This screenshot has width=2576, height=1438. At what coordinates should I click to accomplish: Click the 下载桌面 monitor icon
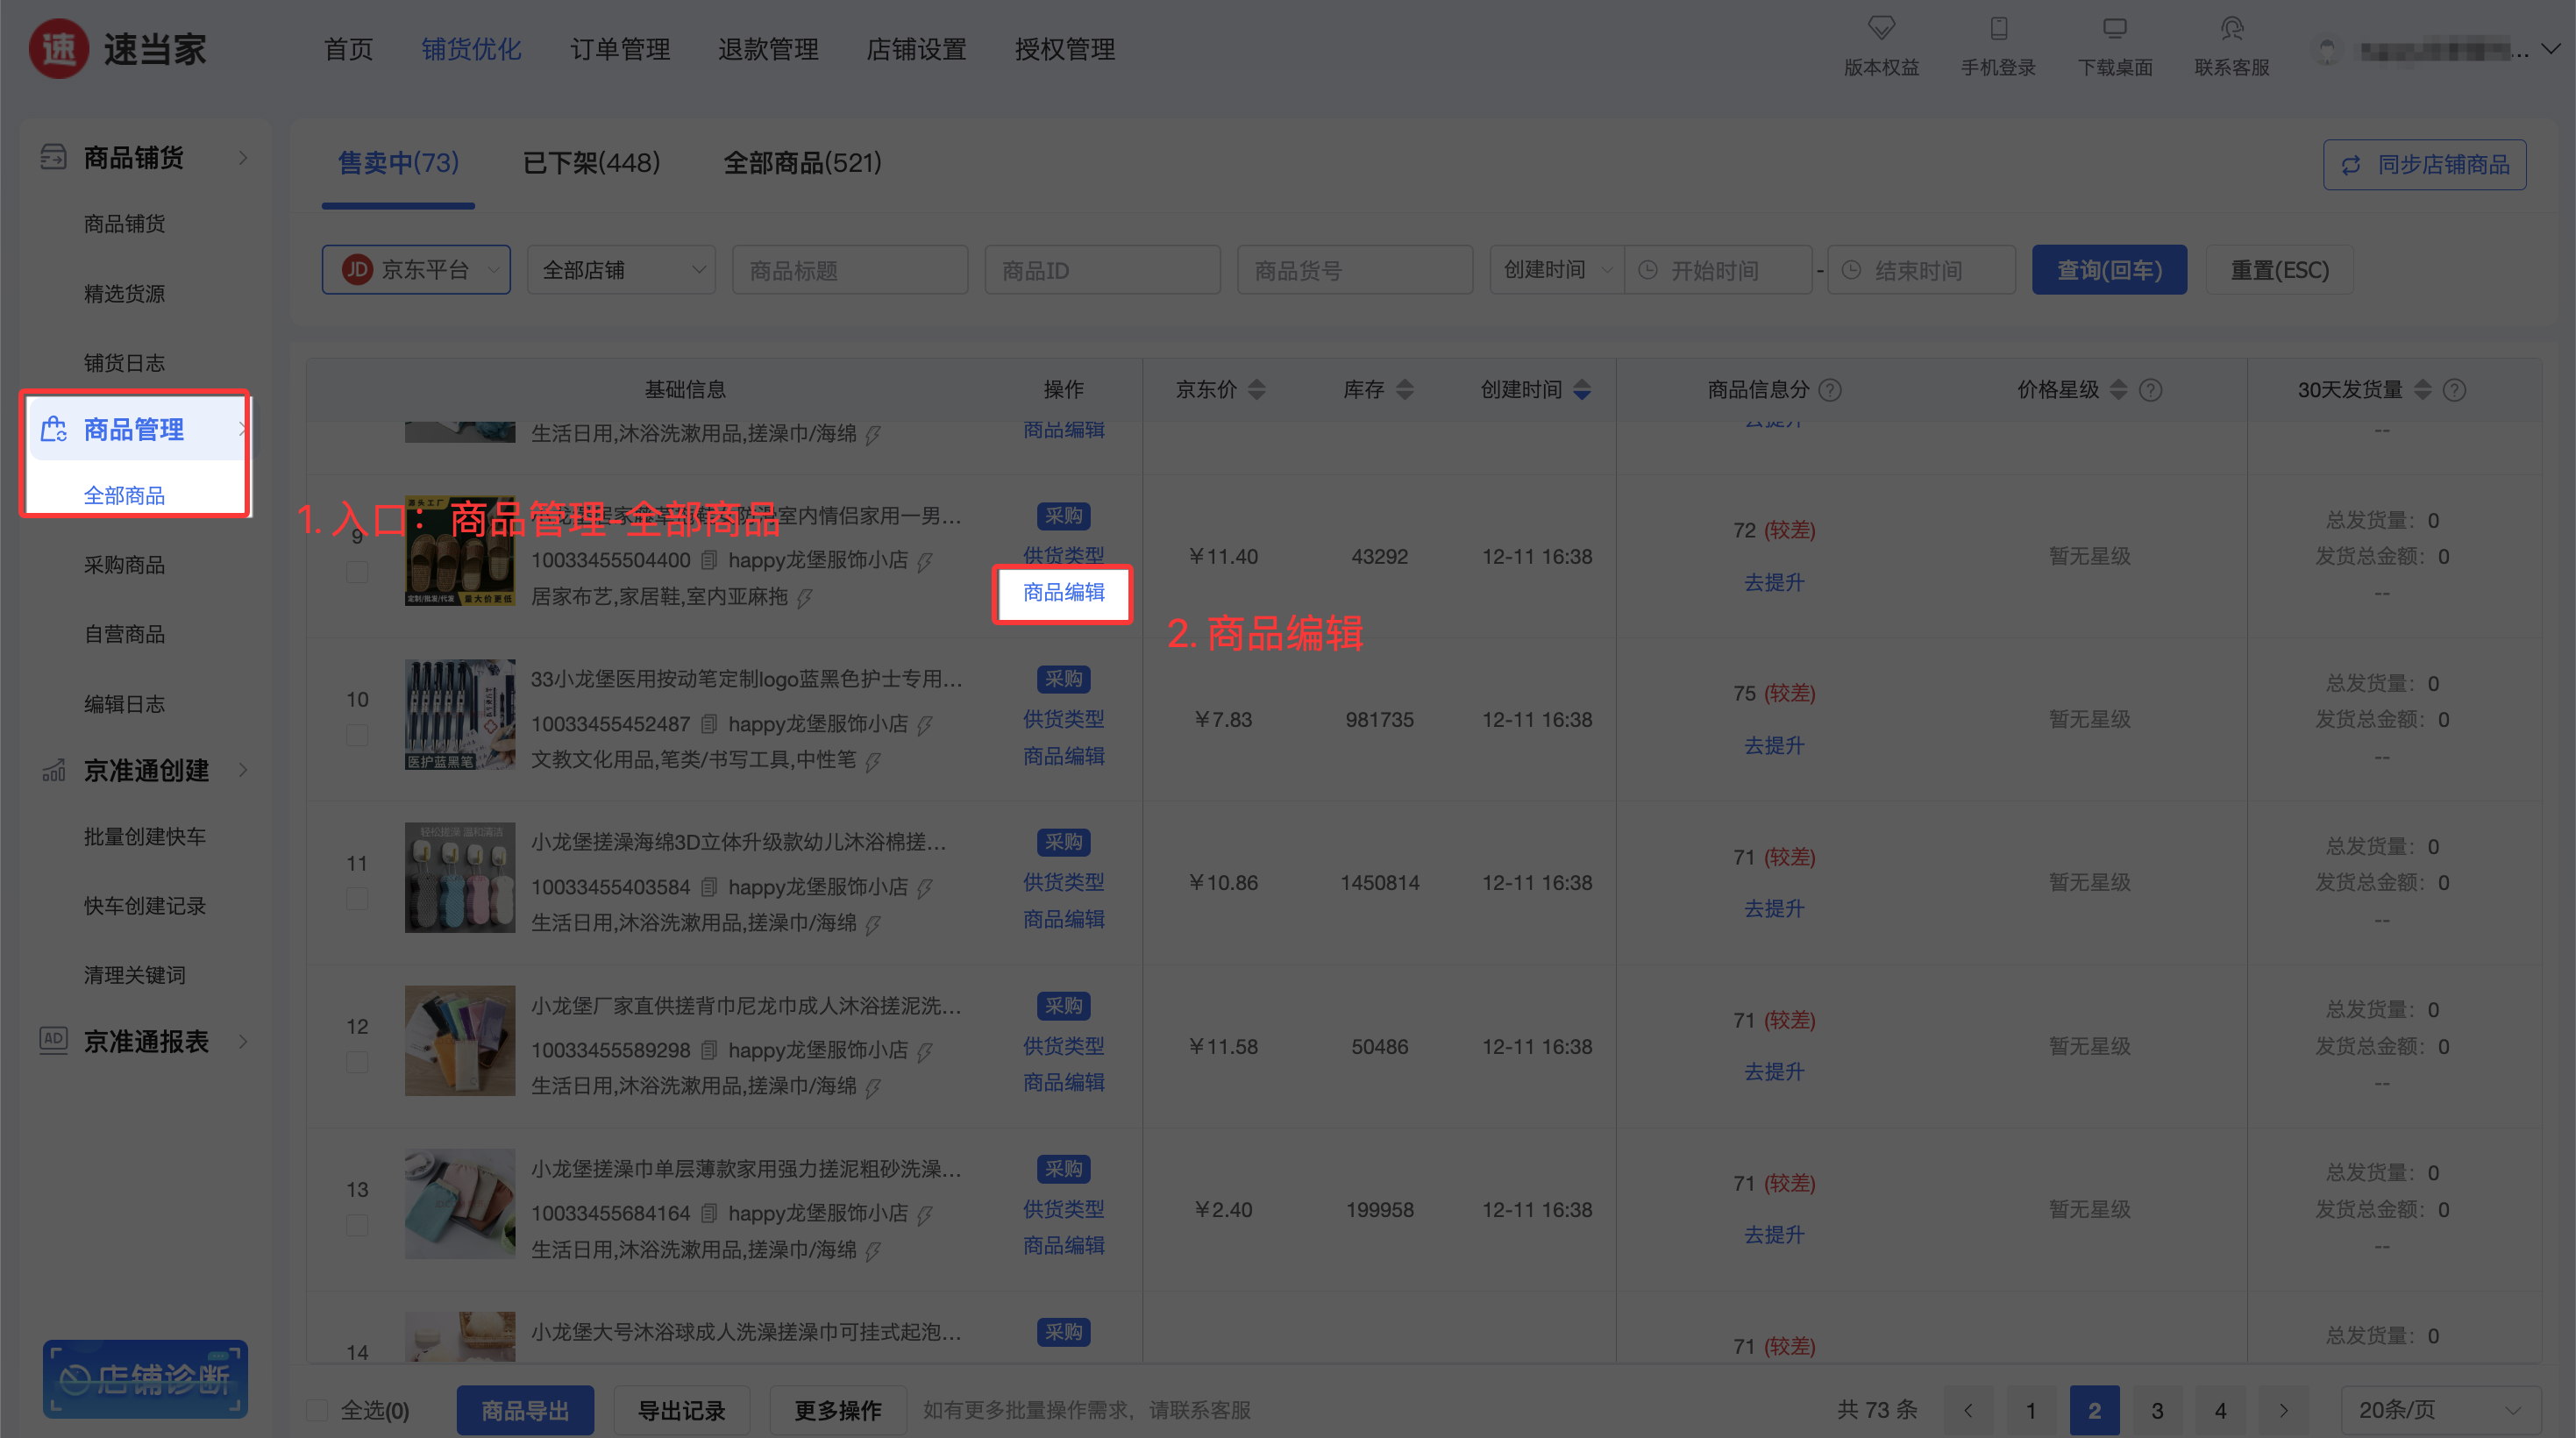point(2114,28)
